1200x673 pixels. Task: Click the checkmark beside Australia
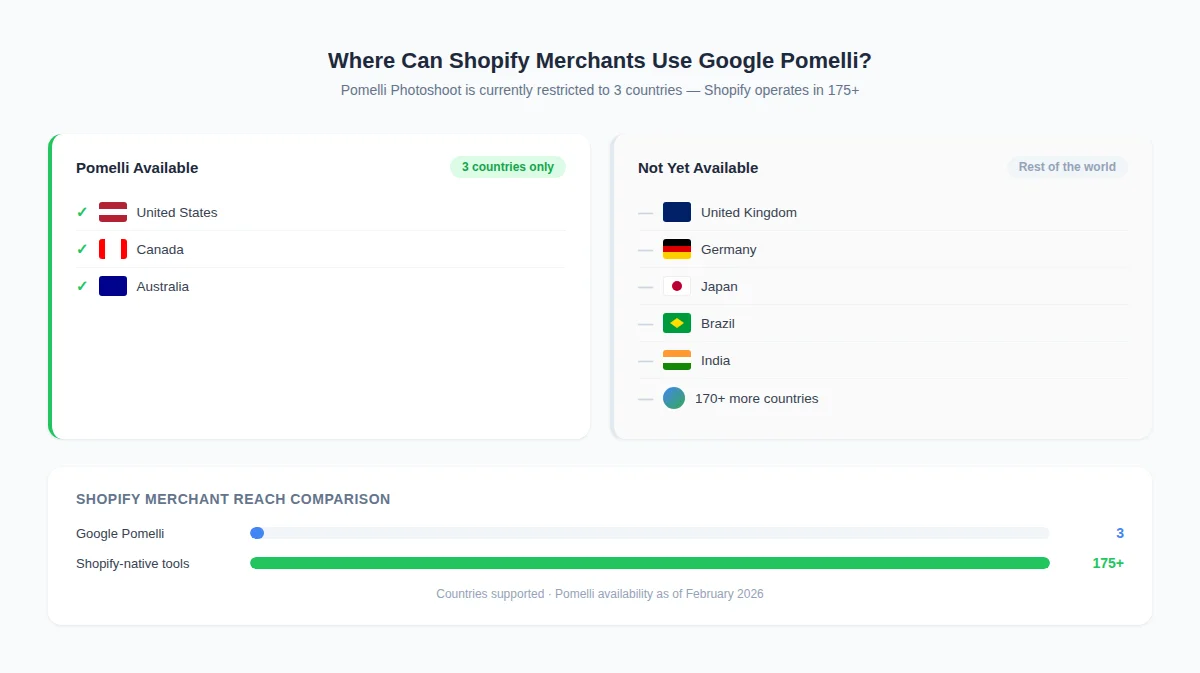coord(82,286)
